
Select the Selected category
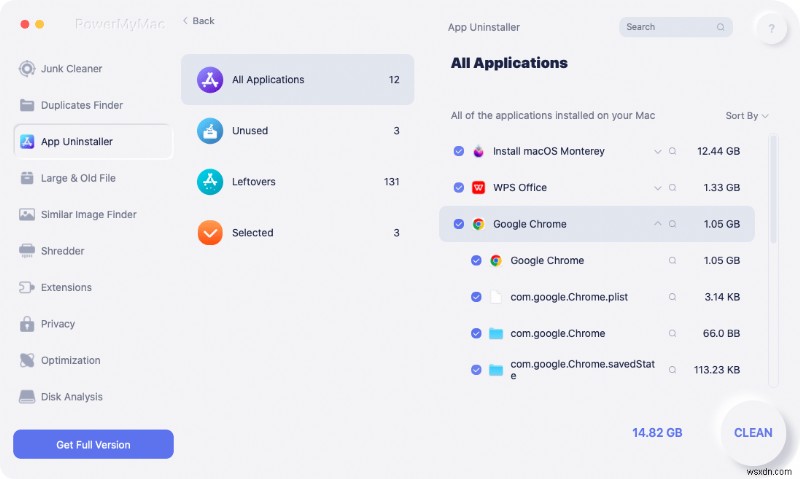297,233
